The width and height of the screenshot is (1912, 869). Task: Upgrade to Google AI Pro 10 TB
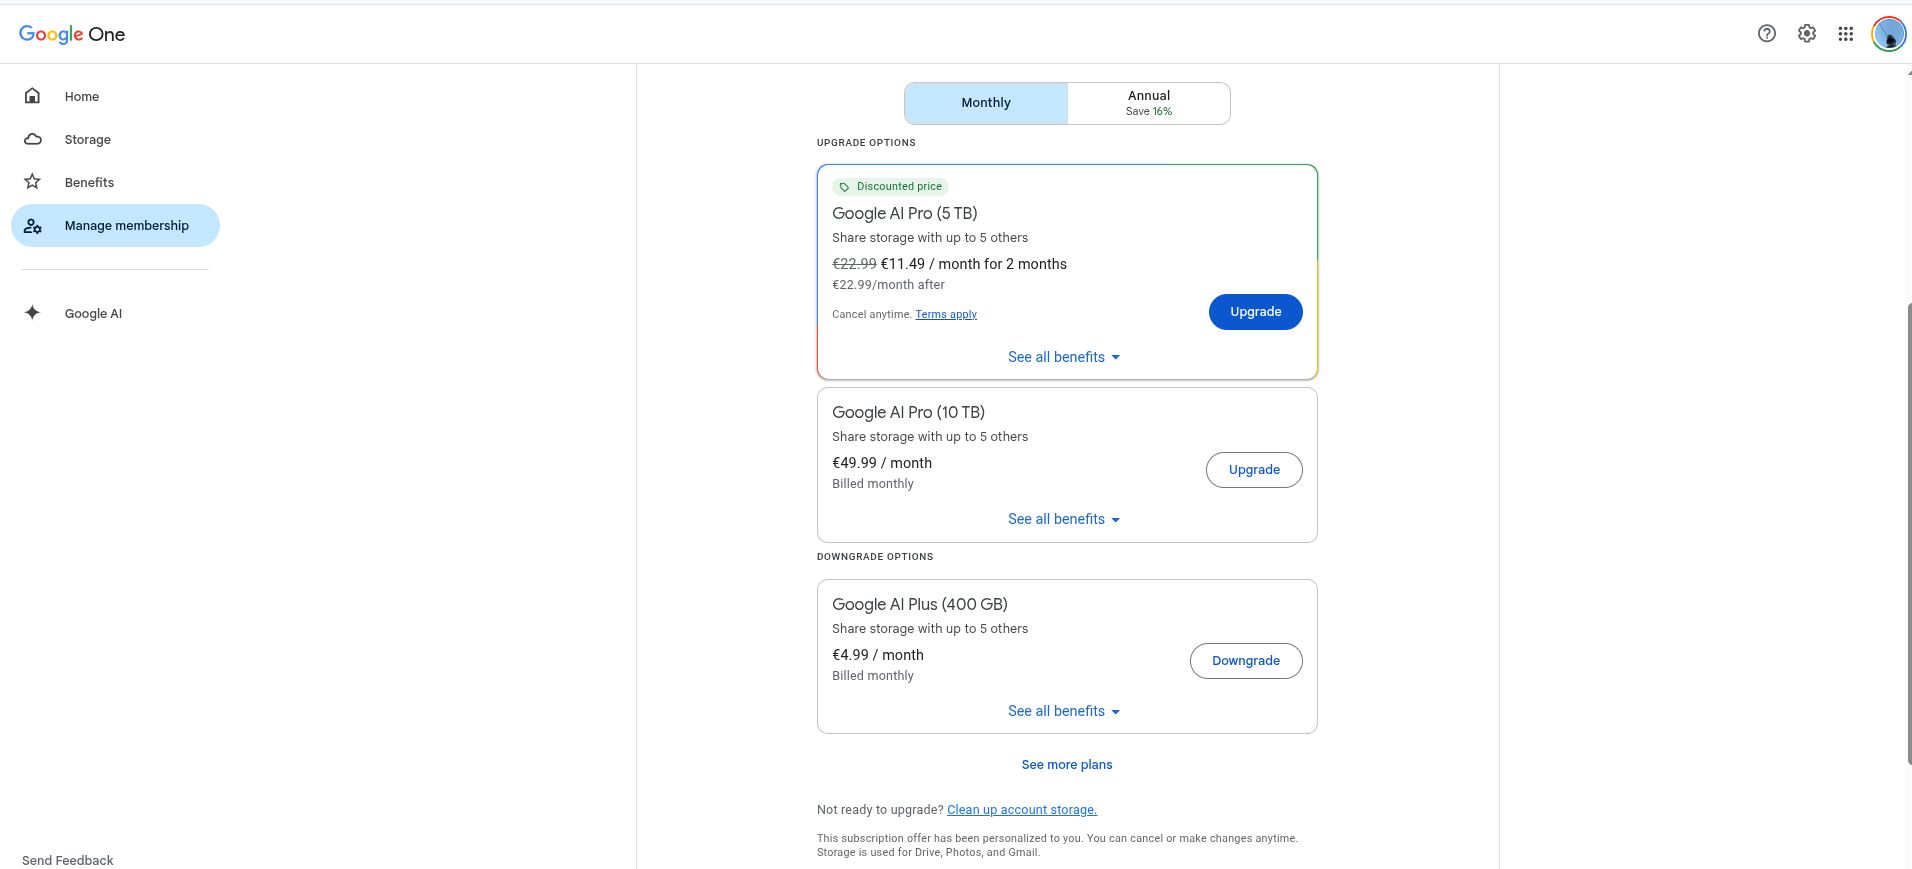[1254, 470]
